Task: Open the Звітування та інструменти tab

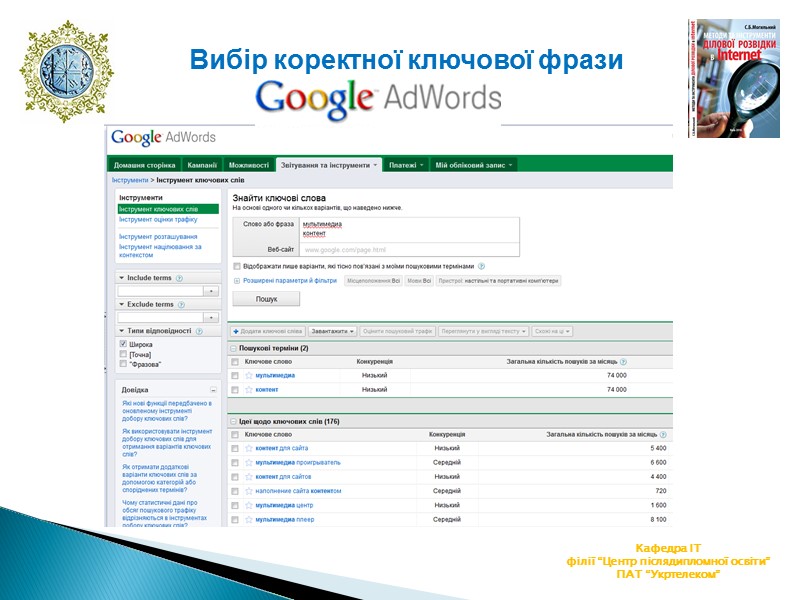Action: point(329,165)
